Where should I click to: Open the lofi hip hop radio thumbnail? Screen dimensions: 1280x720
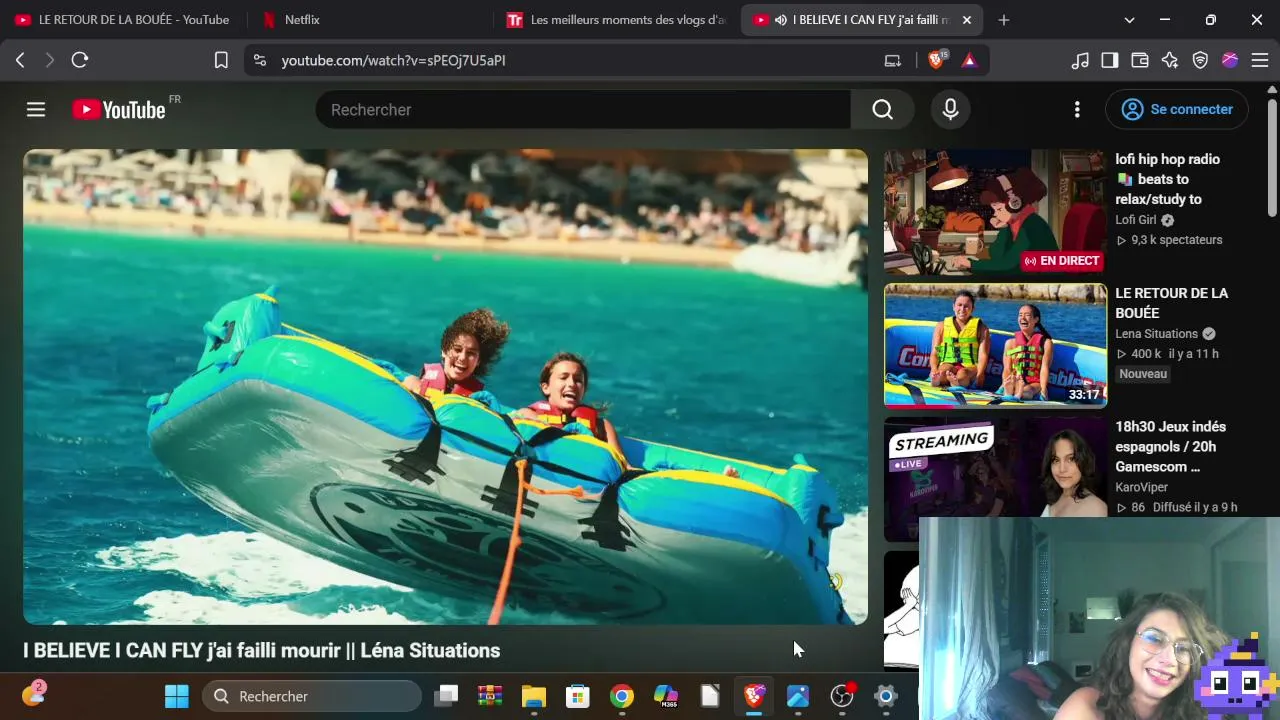[x=995, y=212]
